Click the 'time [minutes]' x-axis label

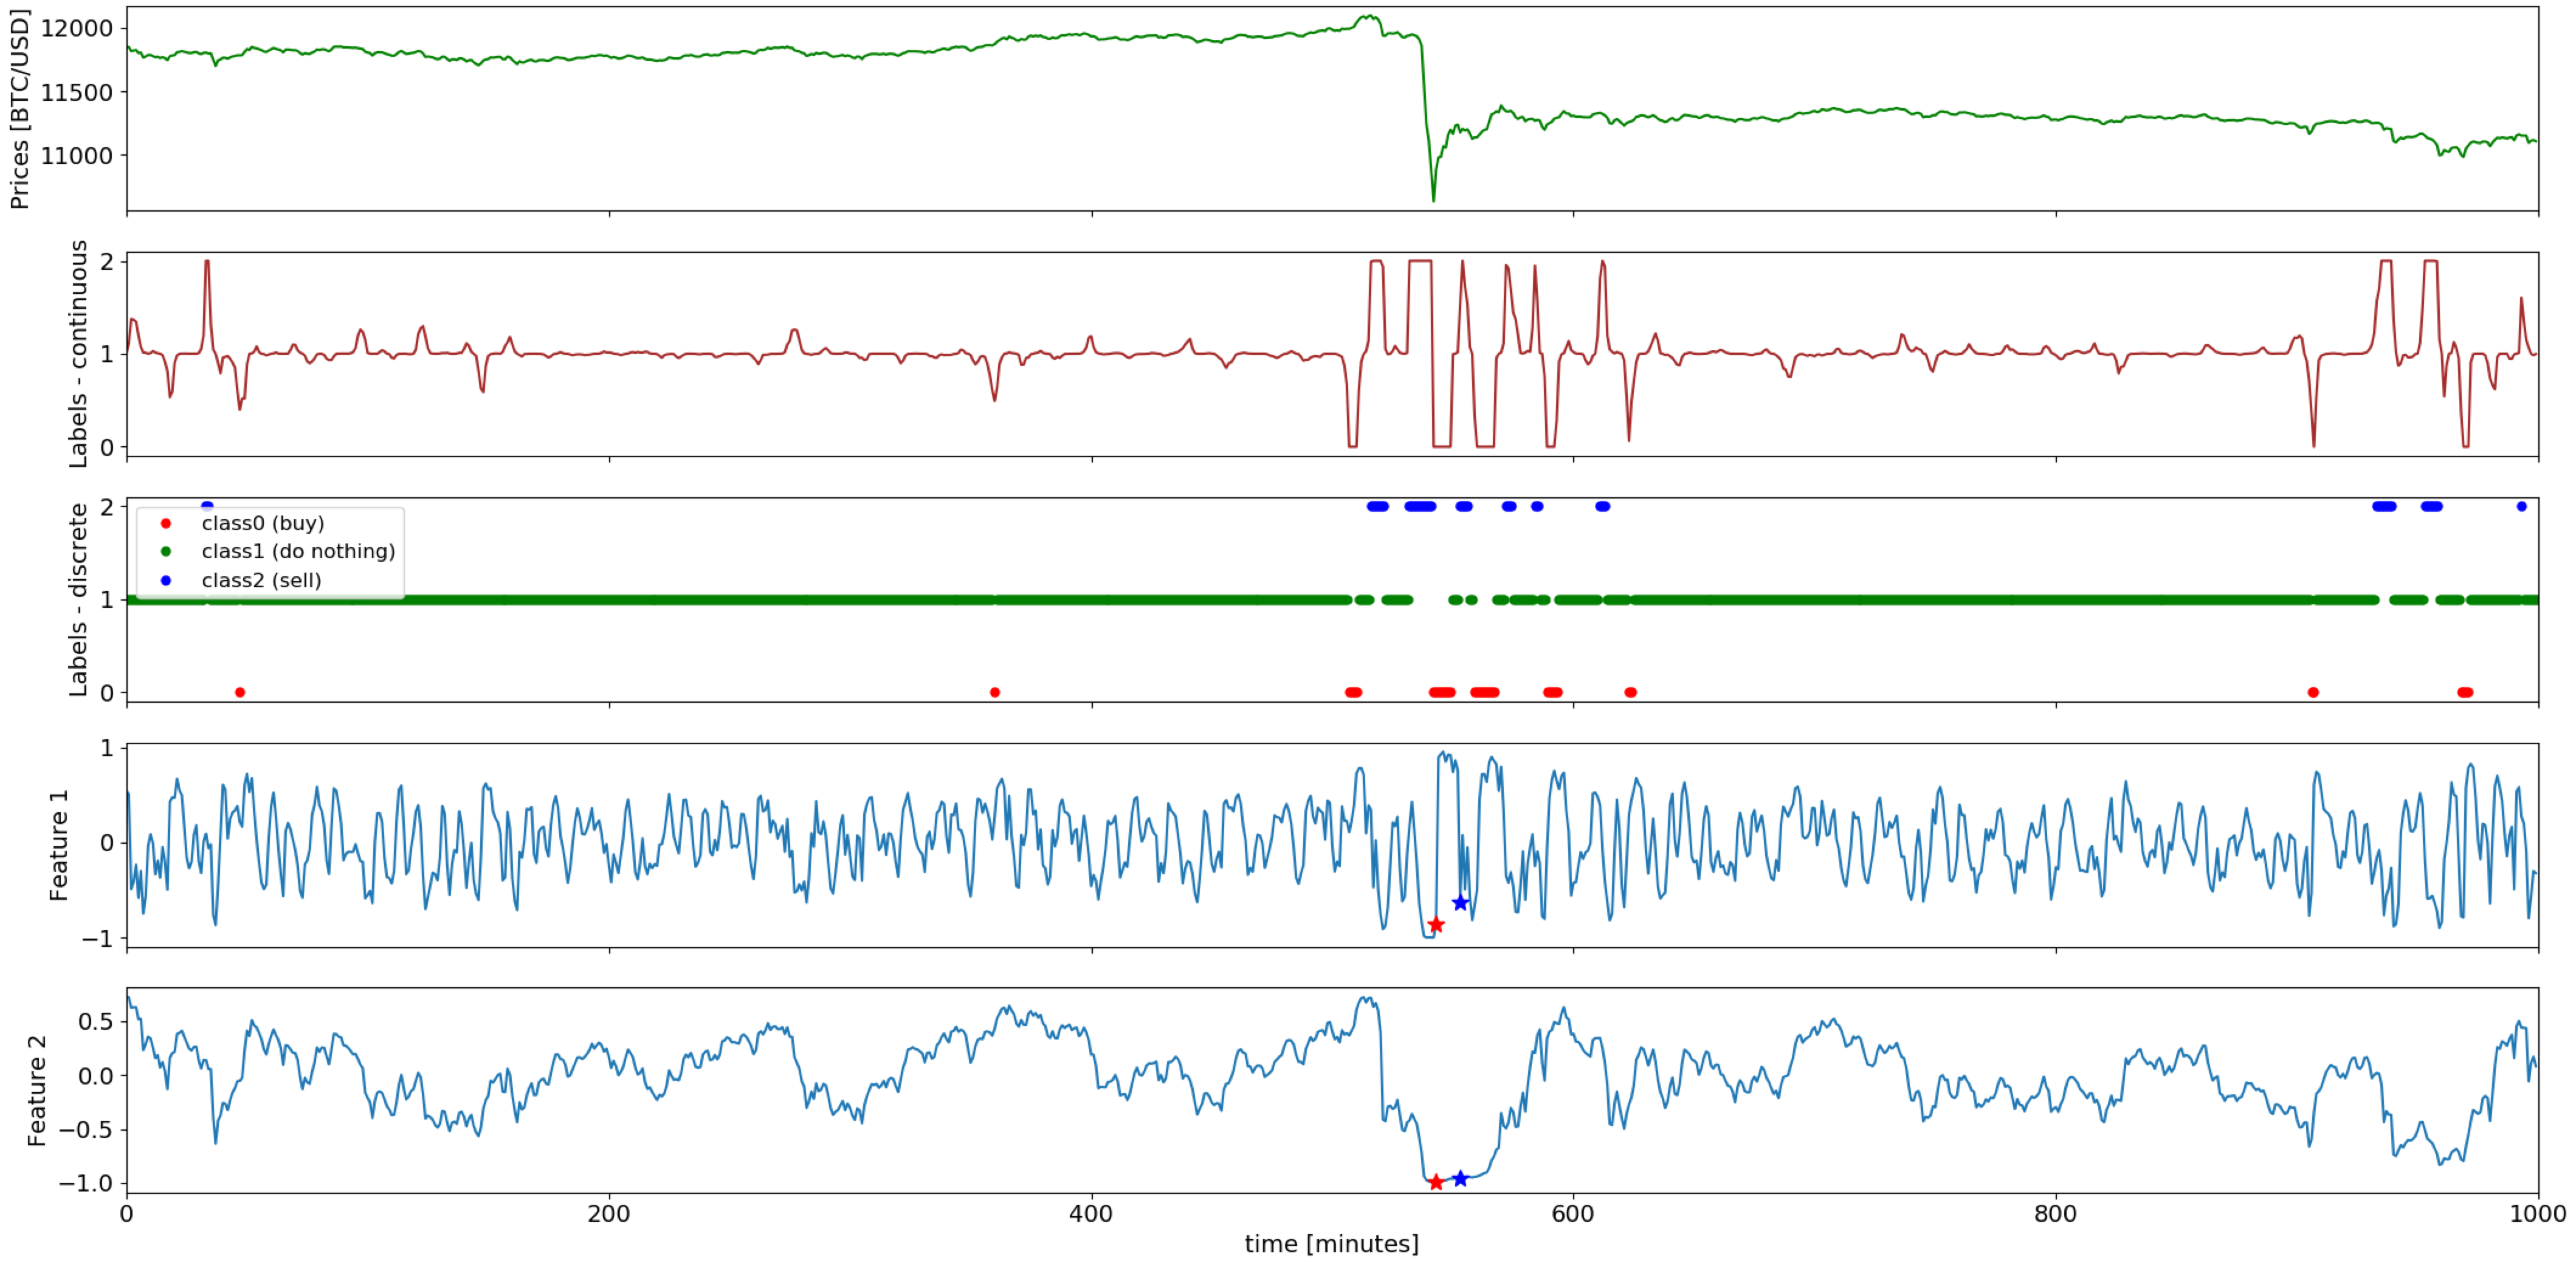1331,1243
